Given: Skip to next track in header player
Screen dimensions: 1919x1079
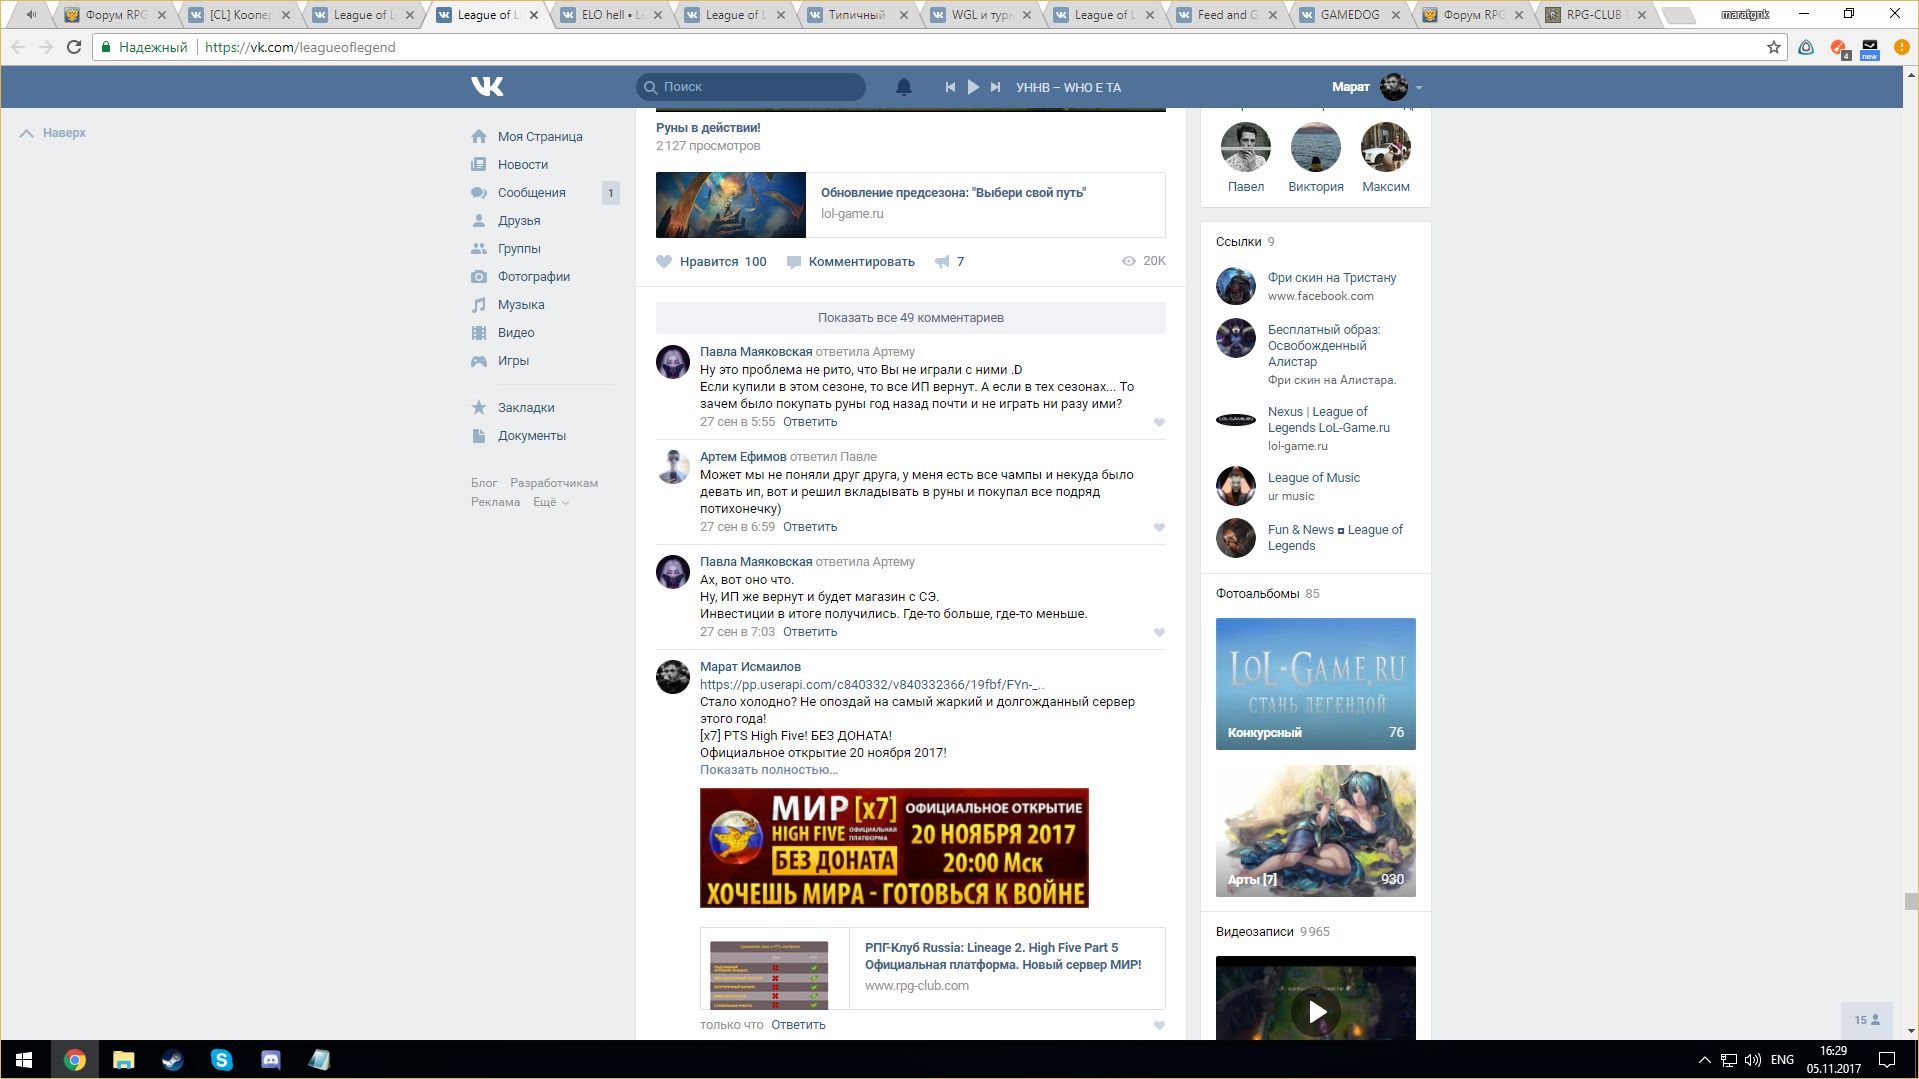Looking at the screenshot, I should (x=995, y=87).
